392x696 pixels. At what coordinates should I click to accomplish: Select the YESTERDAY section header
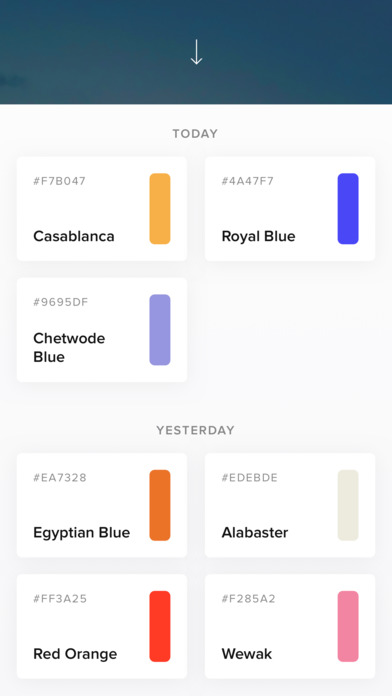(195, 430)
